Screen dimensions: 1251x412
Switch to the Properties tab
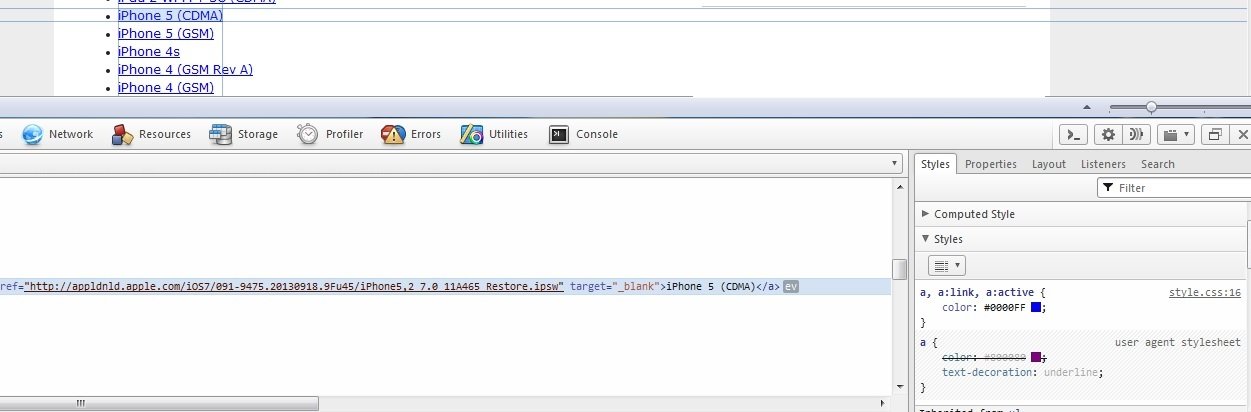click(991, 164)
